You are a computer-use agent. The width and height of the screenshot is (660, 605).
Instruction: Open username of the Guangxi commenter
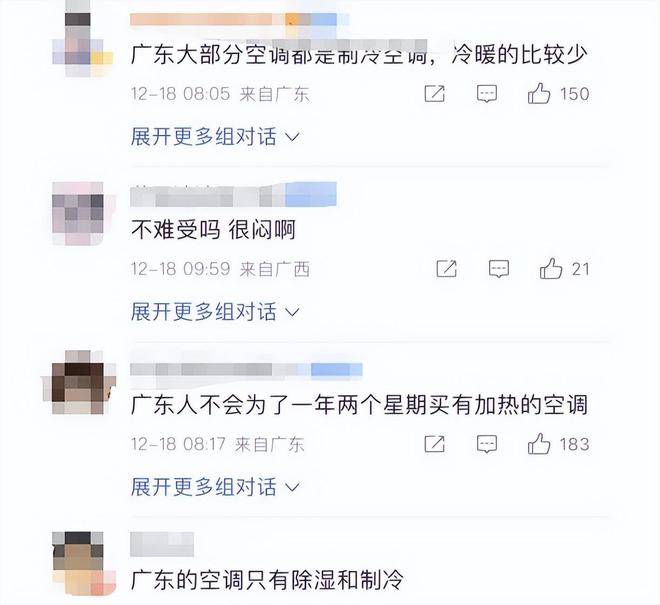click(233, 195)
